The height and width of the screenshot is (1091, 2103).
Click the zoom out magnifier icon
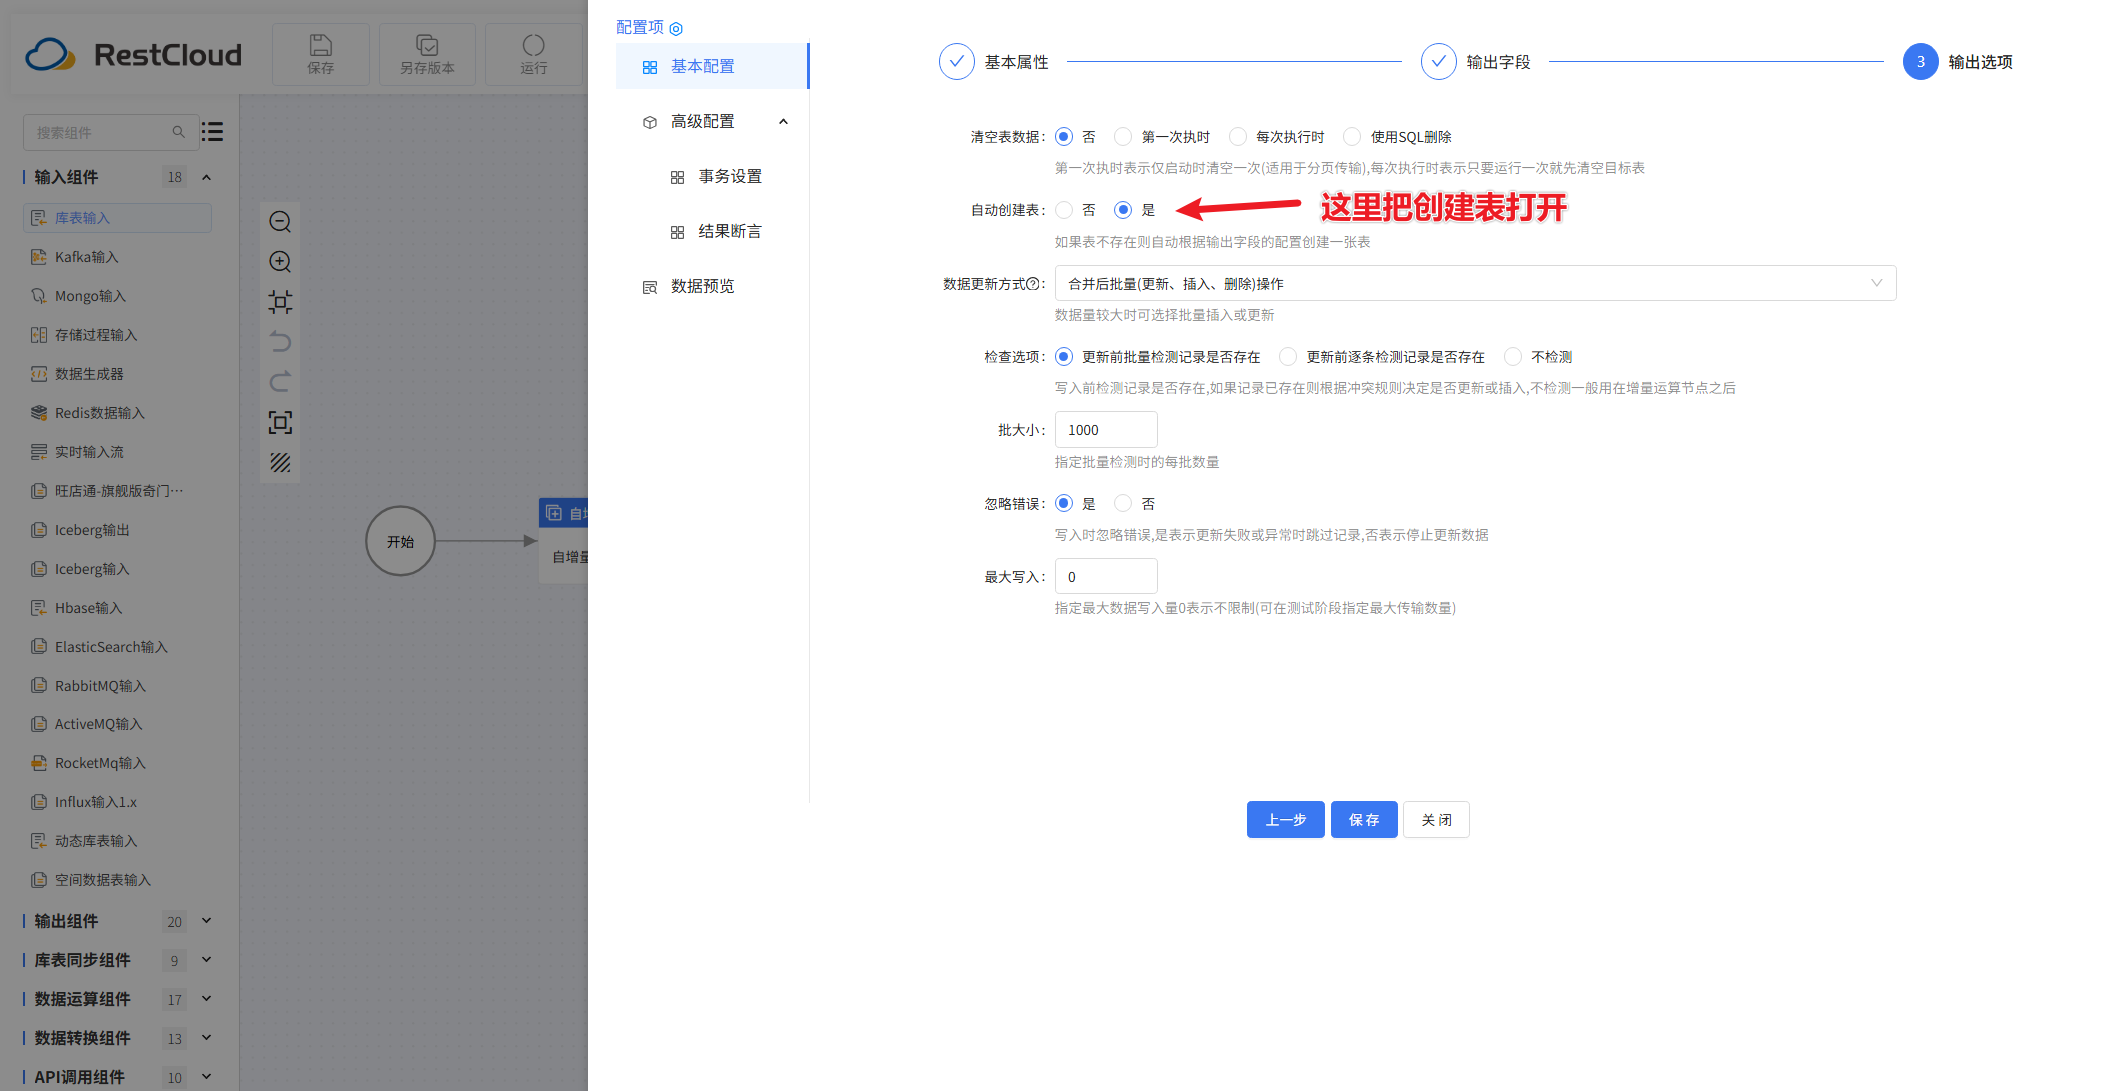280,222
